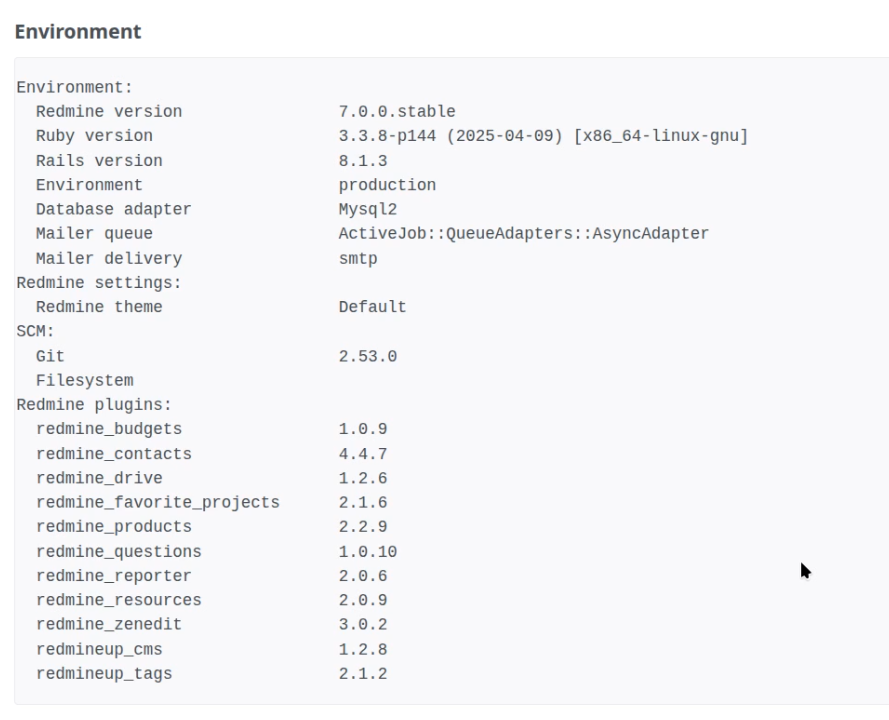Select the redmine_questions plugin name
This screenshot has height=720, width=889.
point(118,552)
